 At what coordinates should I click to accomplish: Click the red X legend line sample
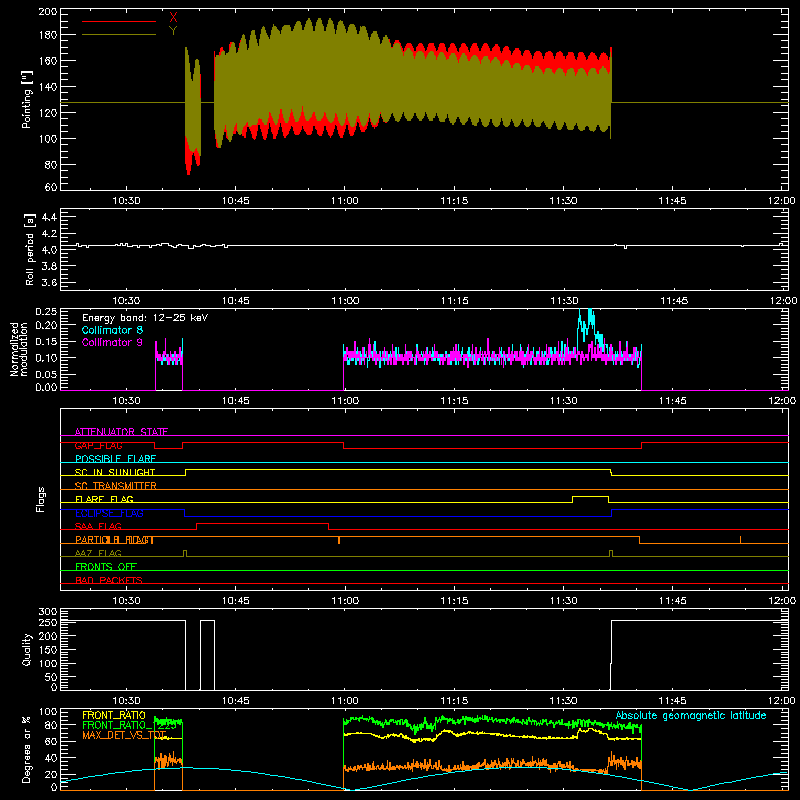click(119, 21)
